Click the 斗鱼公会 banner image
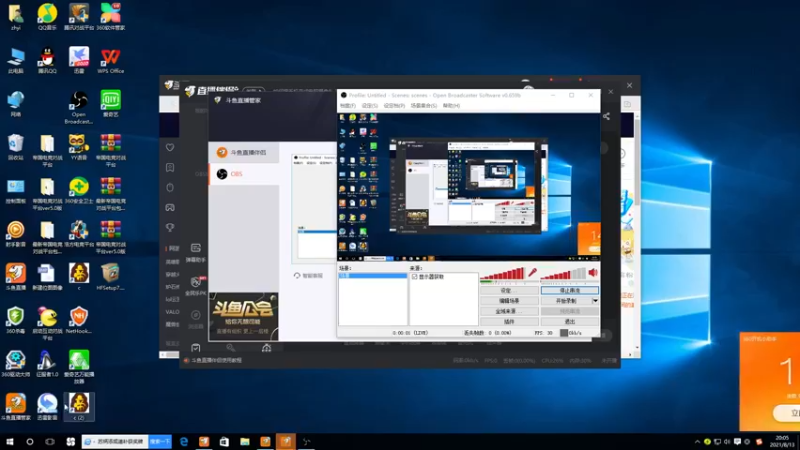 pyautogui.click(x=243, y=316)
